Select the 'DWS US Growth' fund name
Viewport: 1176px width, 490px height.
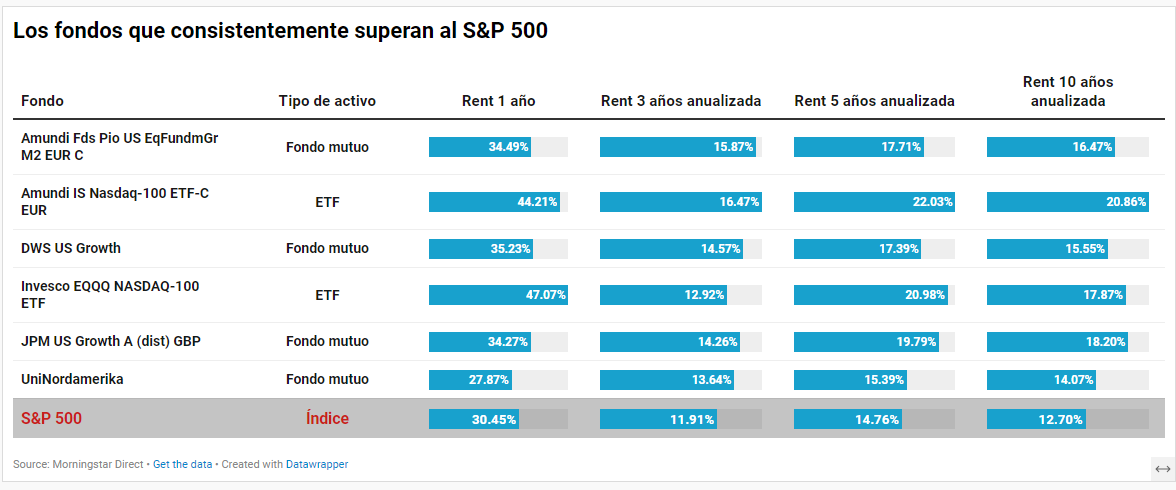click(71, 248)
